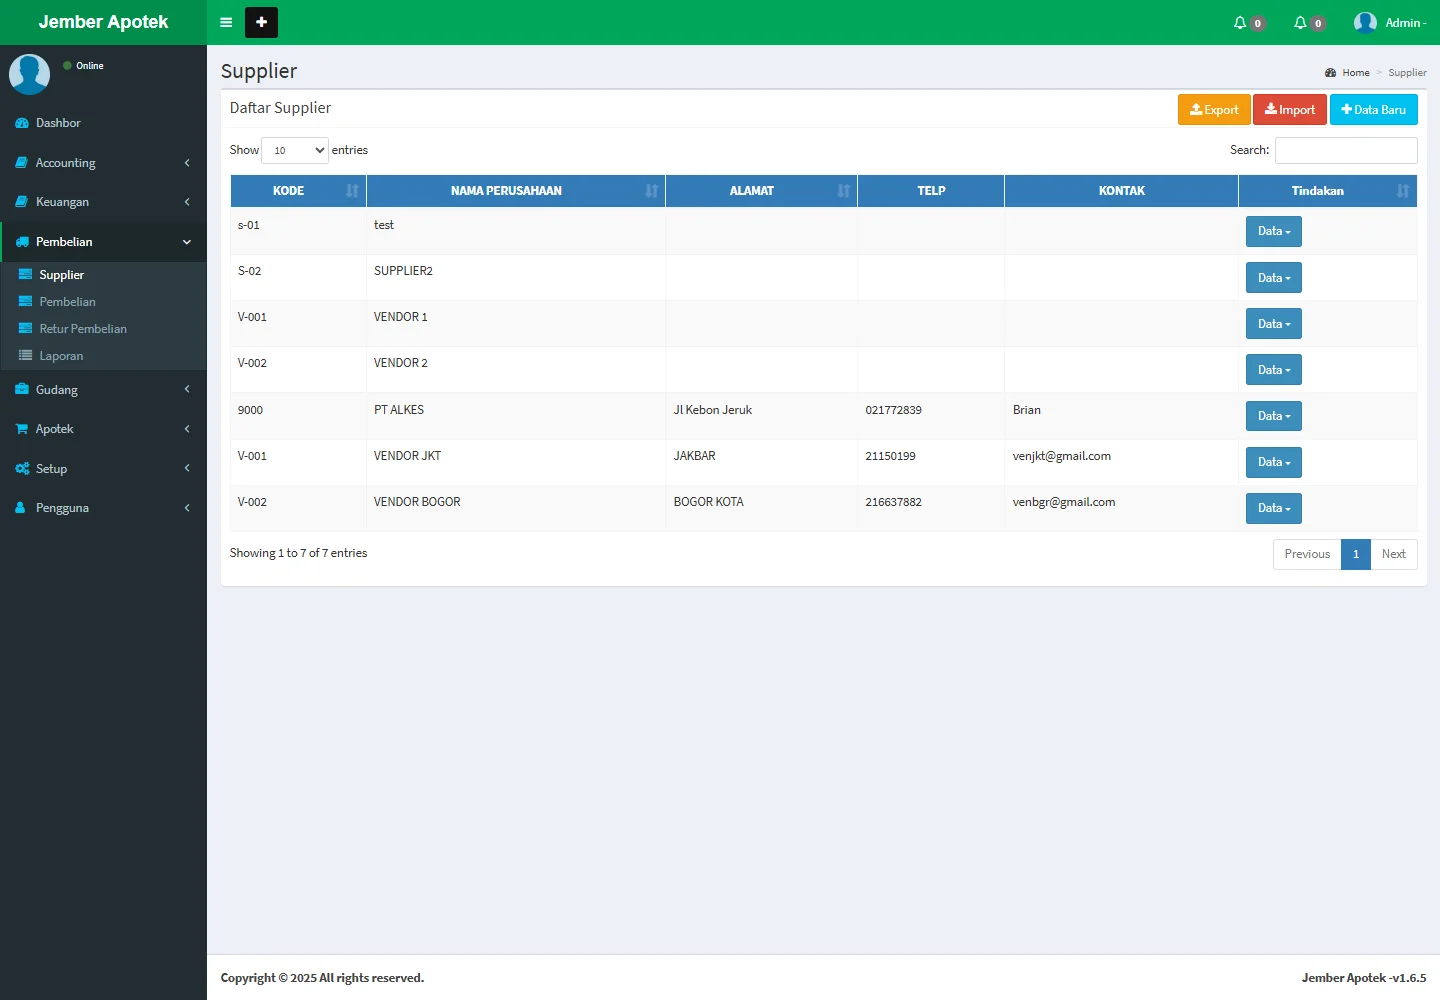Click the Admin user avatar icon
The height and width of the screenshot is (1000, 1440).
click(x=1365, y=22)
